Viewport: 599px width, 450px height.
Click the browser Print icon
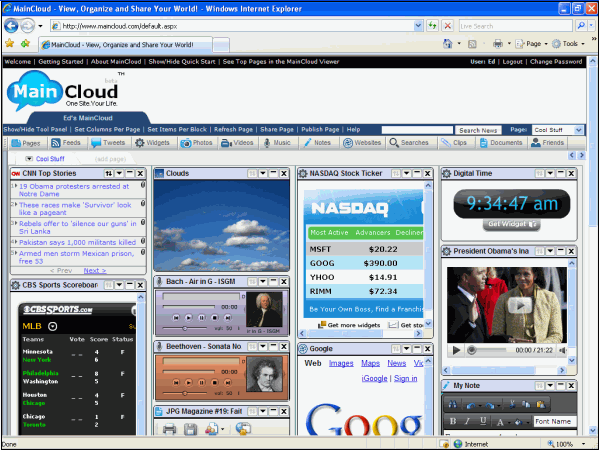[497, 44]
